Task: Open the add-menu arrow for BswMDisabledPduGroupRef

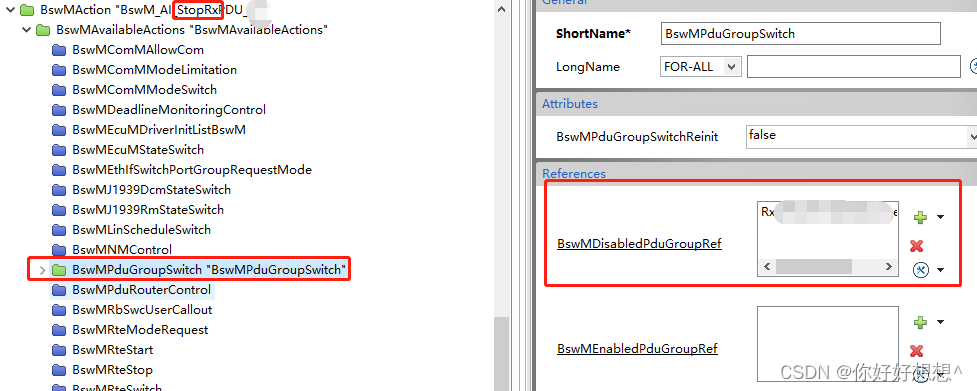Action: 940,217
